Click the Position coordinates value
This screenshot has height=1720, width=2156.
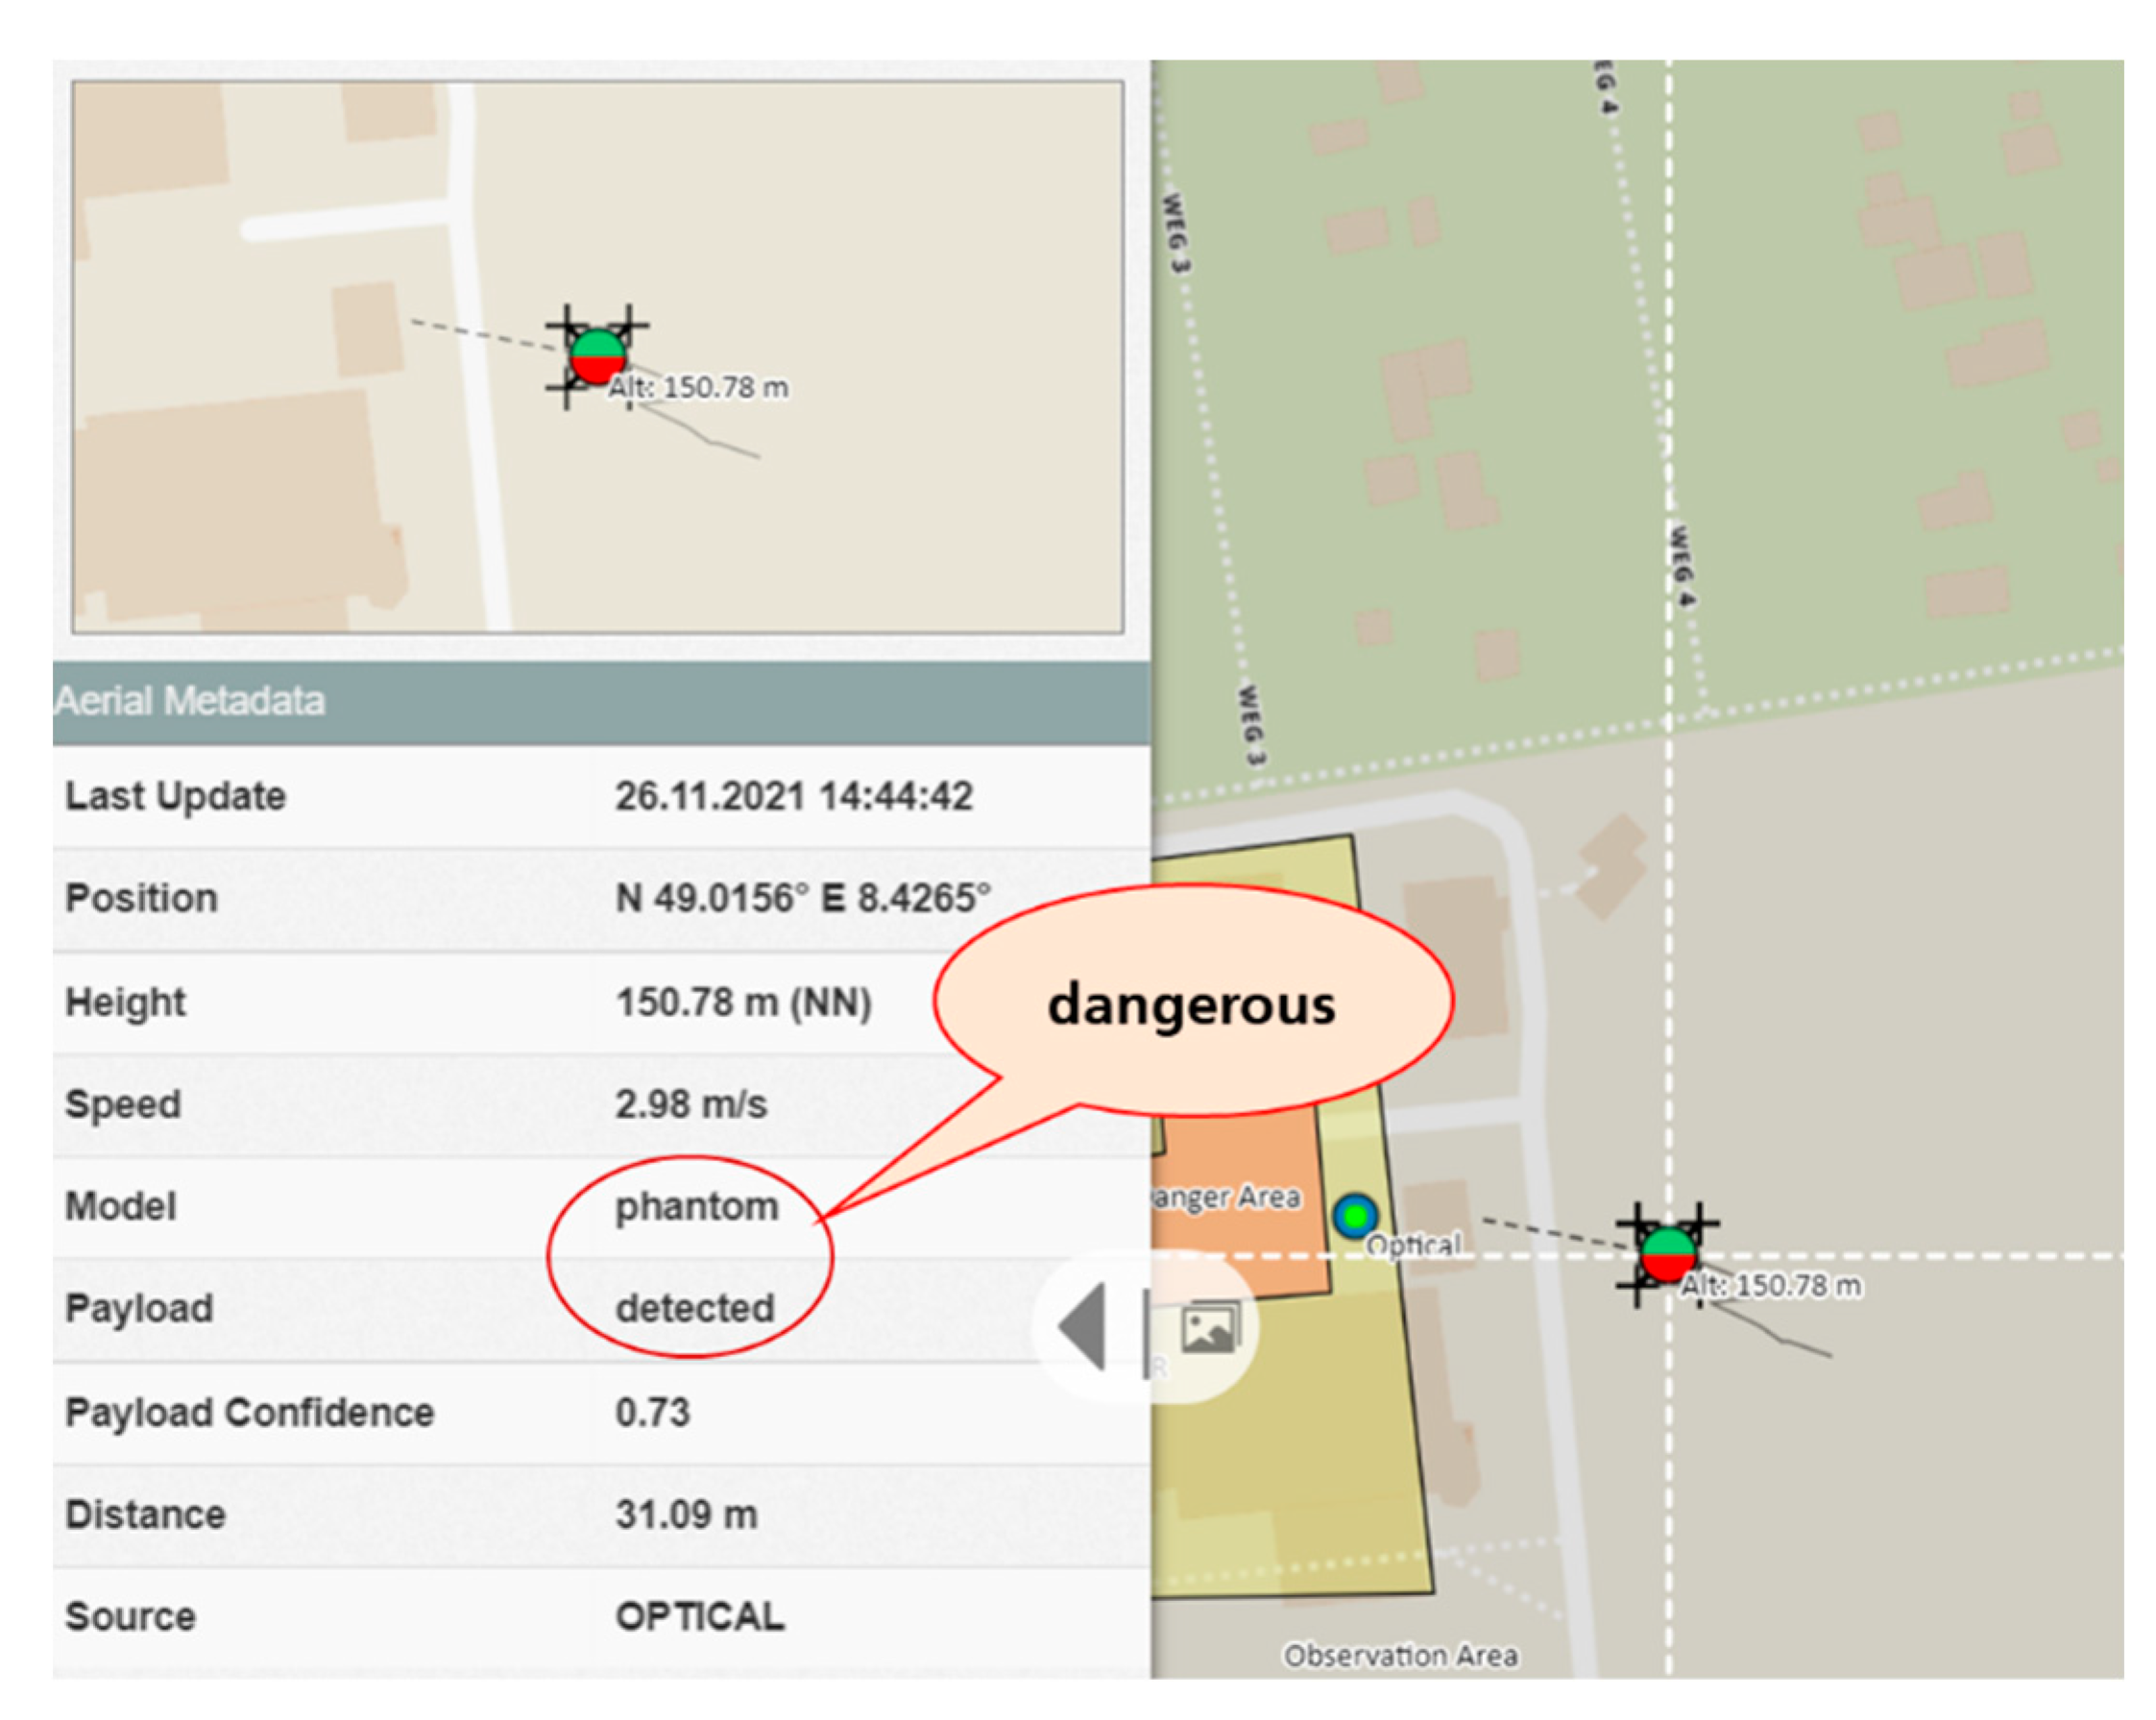click(x=802, y=898)
